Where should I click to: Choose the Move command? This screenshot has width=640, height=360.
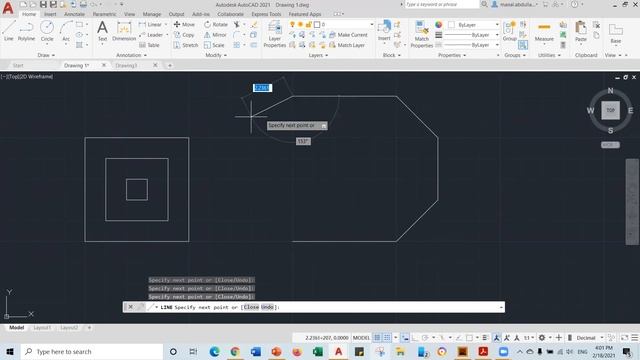pyautogui.click(x=184, y=24)
